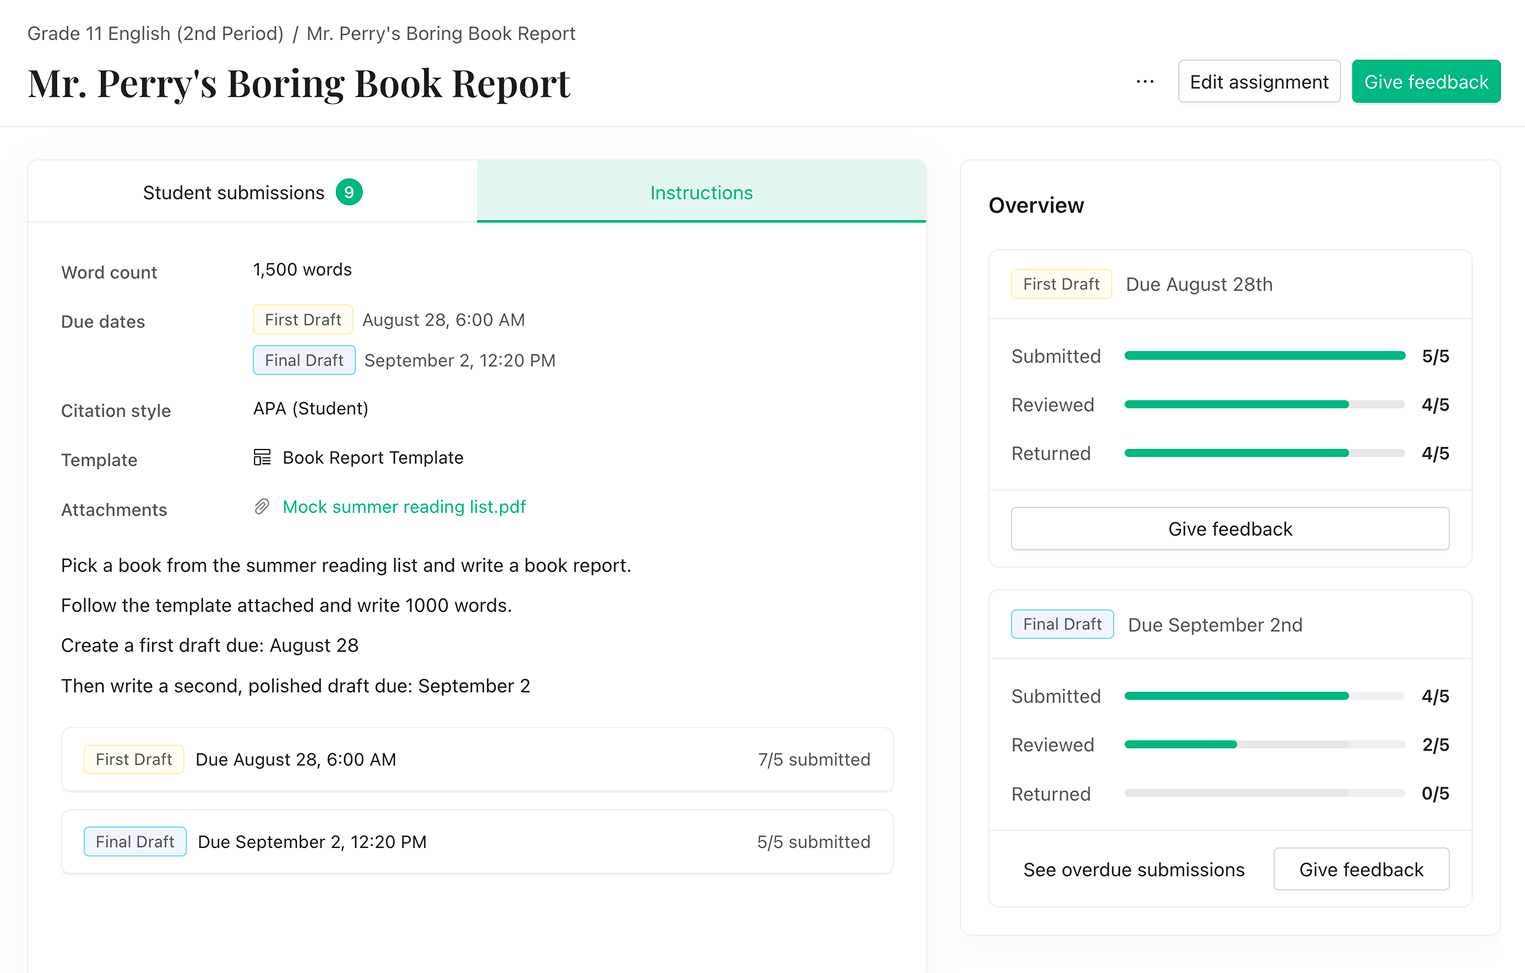Click '1,500 words' word count value
The width and height of the screenshot is (1525, 973).
302,270
